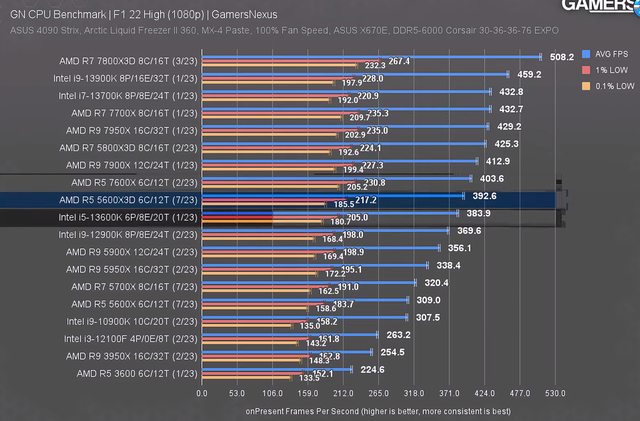Click the 508.2 average FPS value
640x421 pixels.
point(535,57)
